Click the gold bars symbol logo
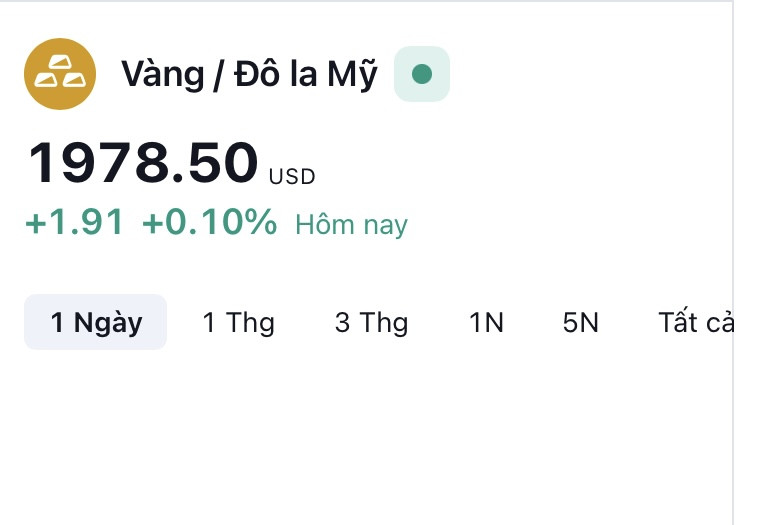This screenshot has width=776, height=525. [60, 74]
